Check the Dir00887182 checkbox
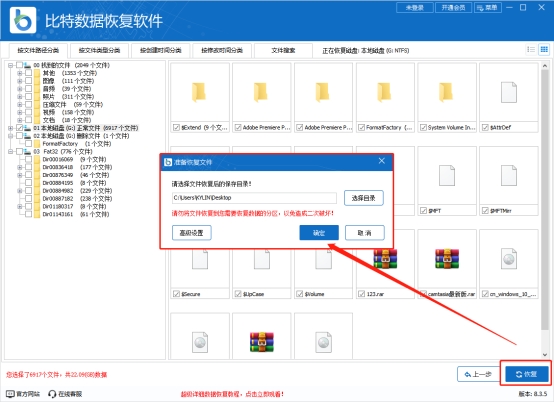The image size is (554, 402). coord(29,199)
